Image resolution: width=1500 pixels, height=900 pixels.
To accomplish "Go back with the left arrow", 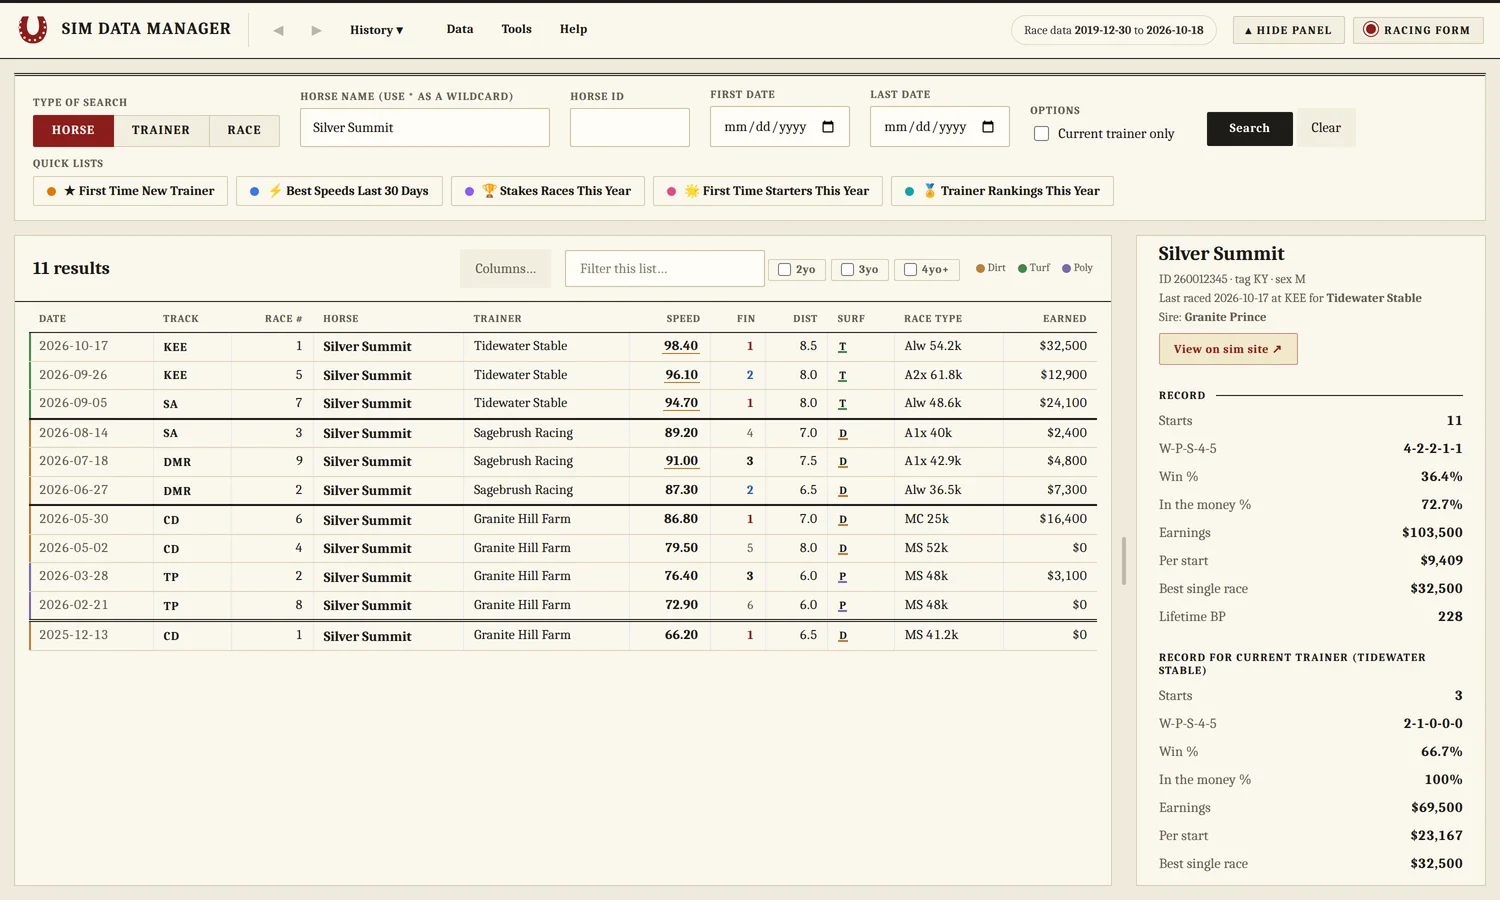I will coord(278,30).
